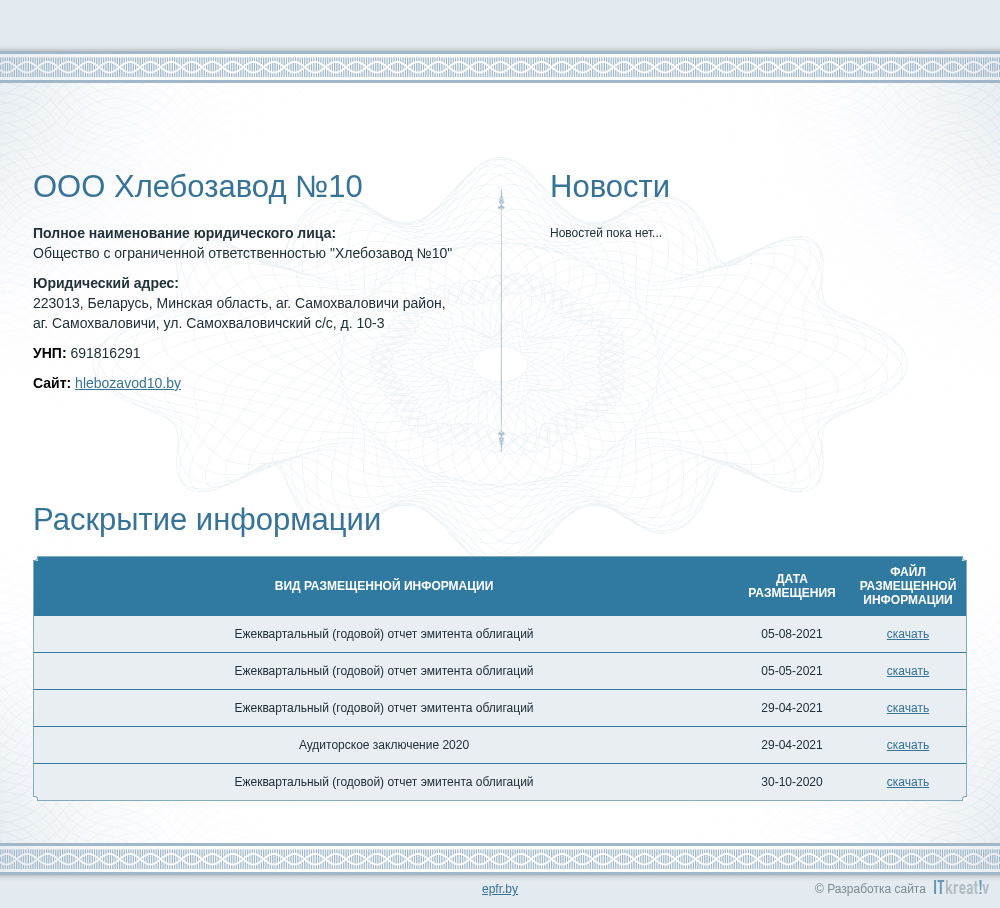Download the report dated 30-10-2020
This screenshot has height=908, width=1000.
point(908,782)
